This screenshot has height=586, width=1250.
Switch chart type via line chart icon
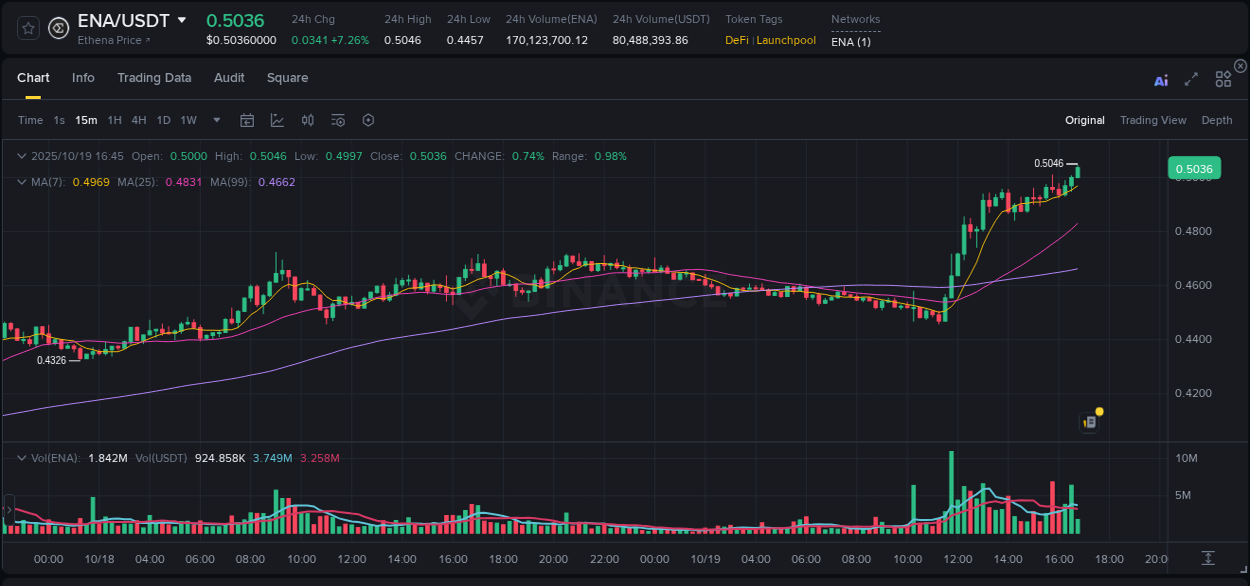277,119
